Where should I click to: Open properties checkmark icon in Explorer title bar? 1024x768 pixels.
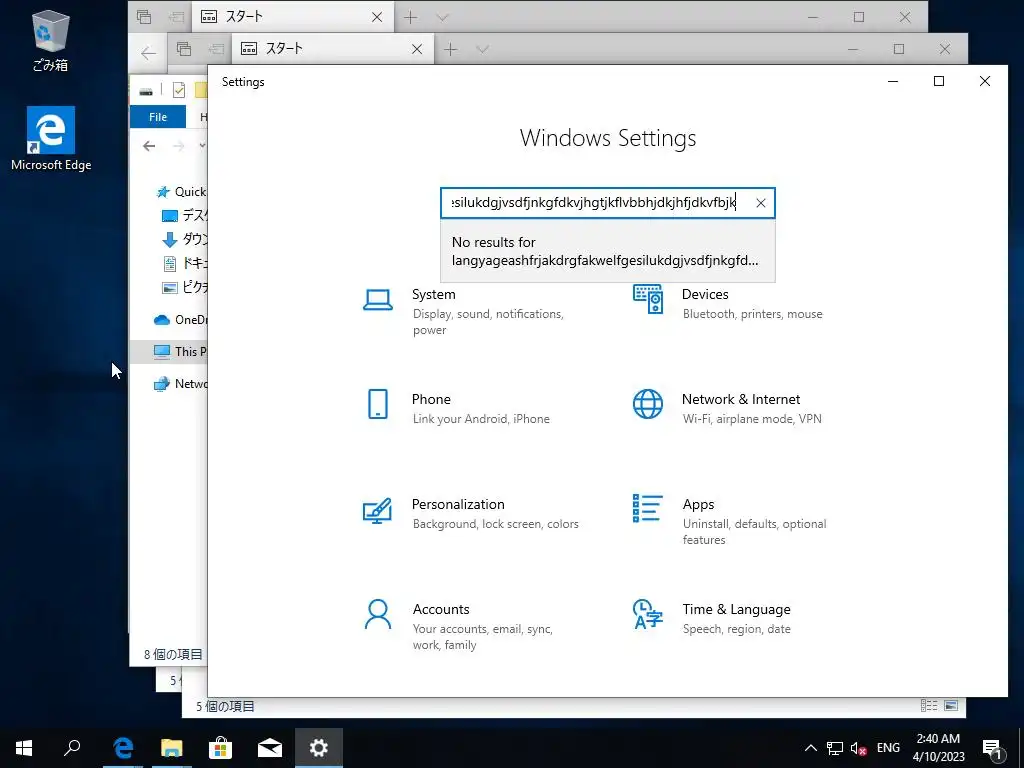coord(179,90)
